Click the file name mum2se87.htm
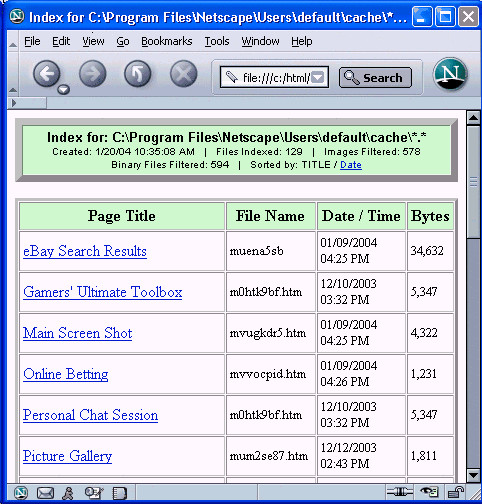The image size is (482, 504). pyautogui.click(x=269, y=456)
